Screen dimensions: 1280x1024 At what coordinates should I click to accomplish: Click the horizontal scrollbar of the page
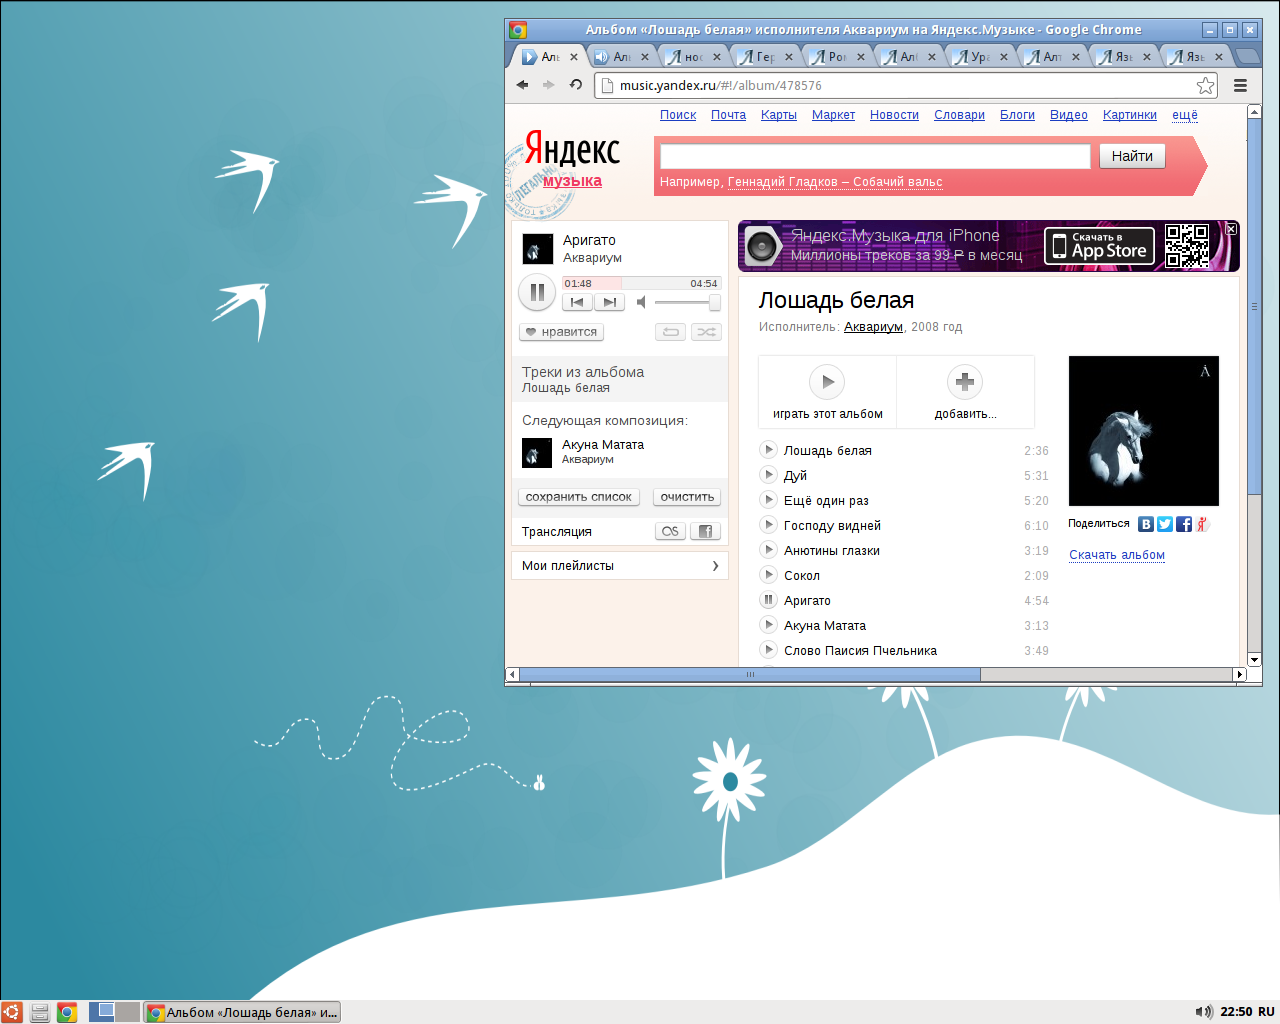coord(750,674)
